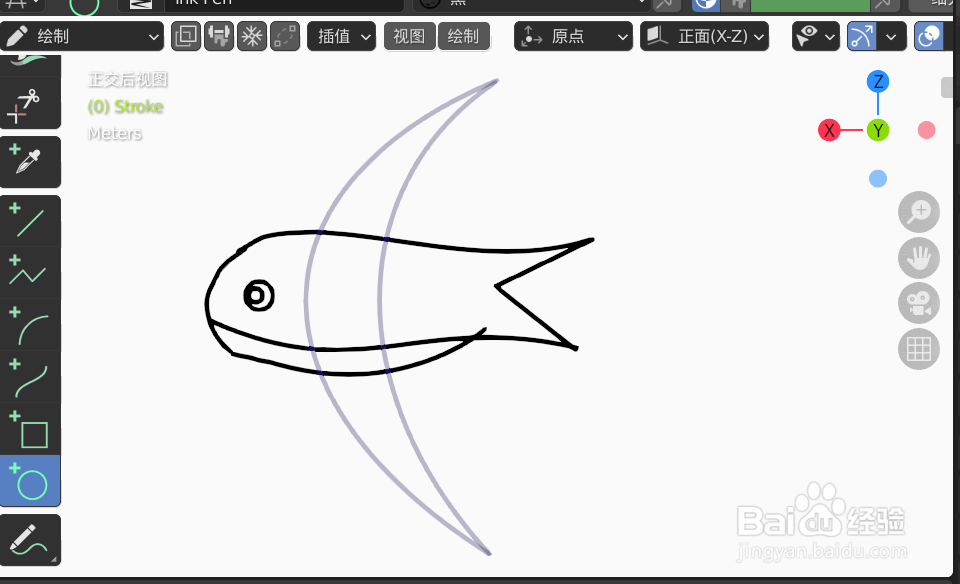This screenshot has width=960, height=584.
Task: Open the 原点 stroke placement dropdown
Action: [x=573, y=36]
